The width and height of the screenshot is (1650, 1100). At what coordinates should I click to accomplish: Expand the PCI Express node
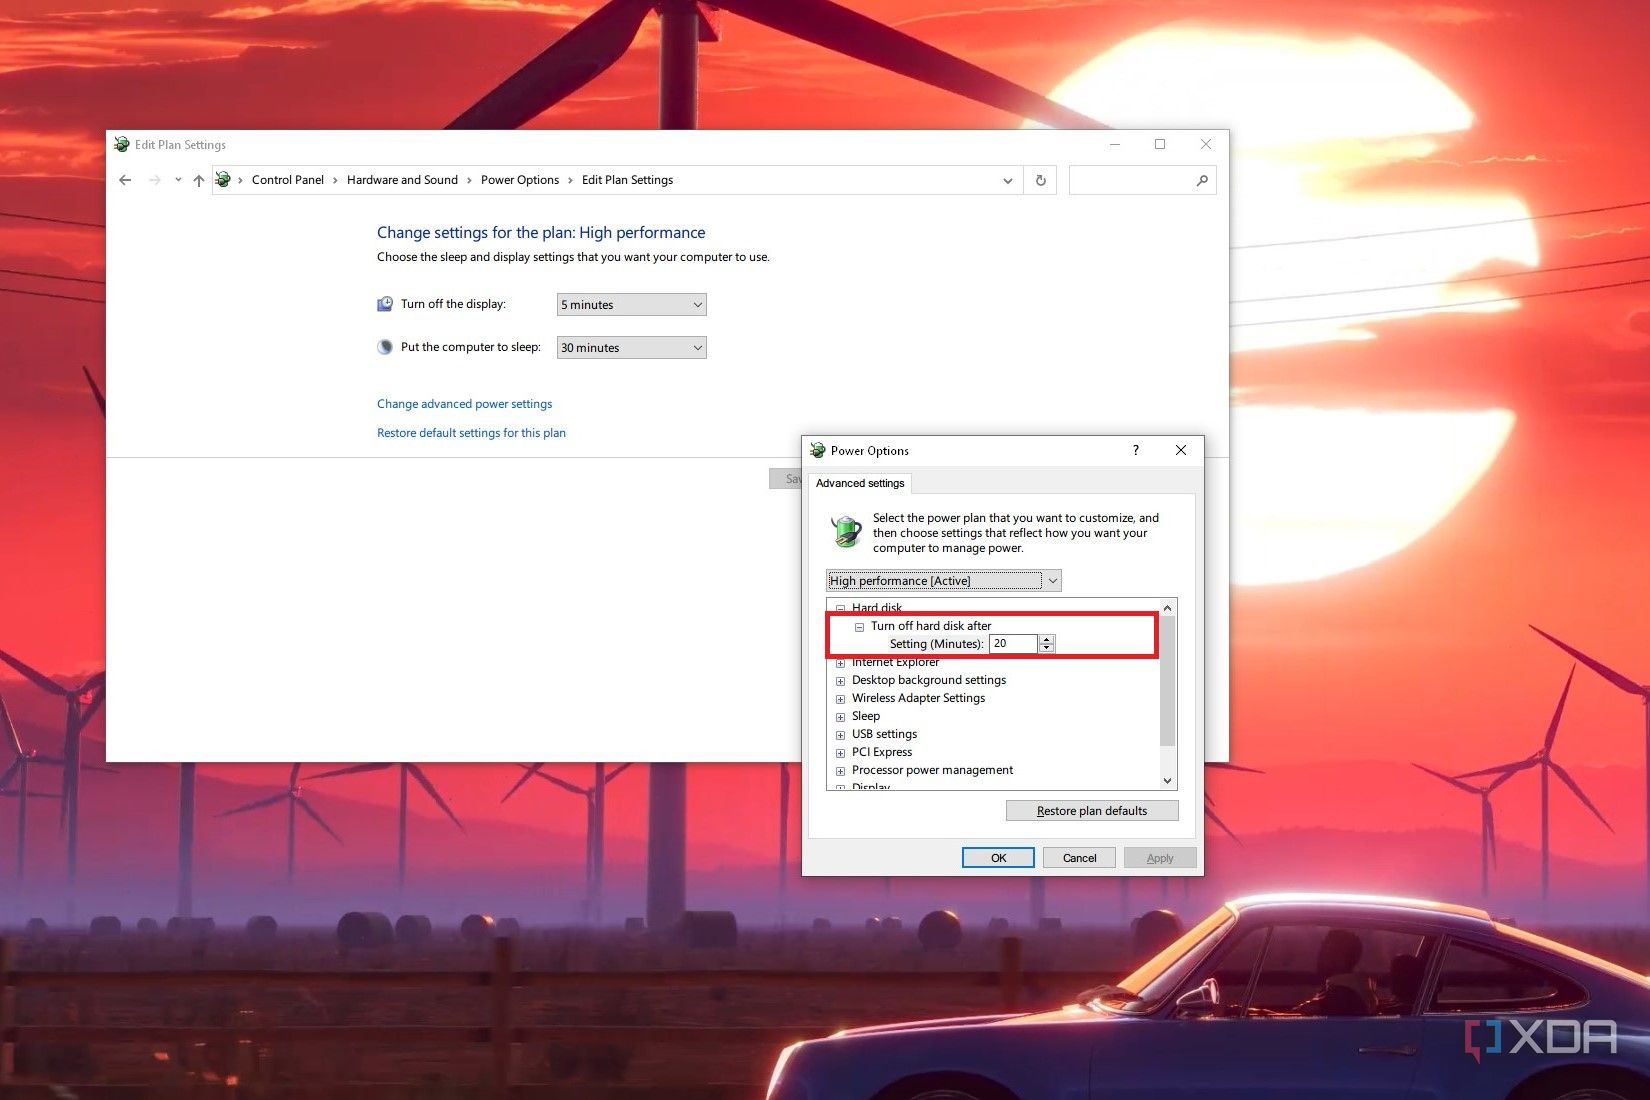pyautogui.click(x=840, y=753)
